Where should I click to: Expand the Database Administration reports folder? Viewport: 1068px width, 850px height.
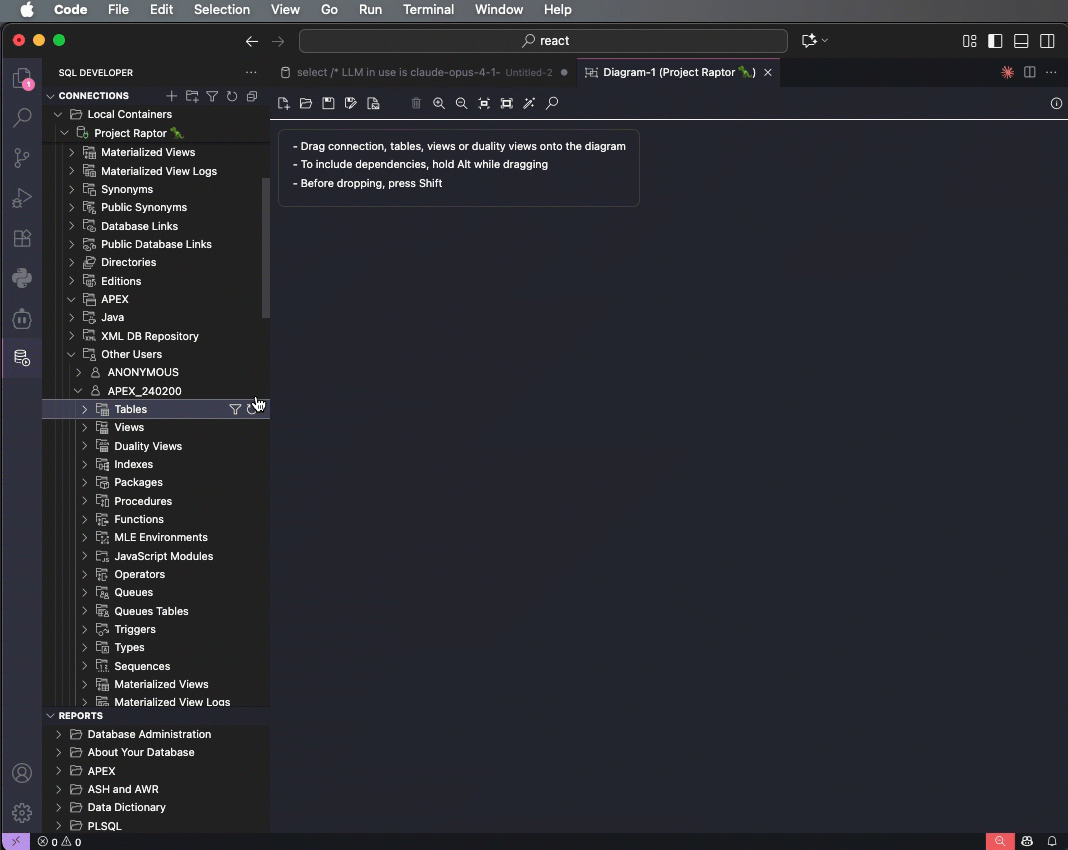tap(58, 734)
